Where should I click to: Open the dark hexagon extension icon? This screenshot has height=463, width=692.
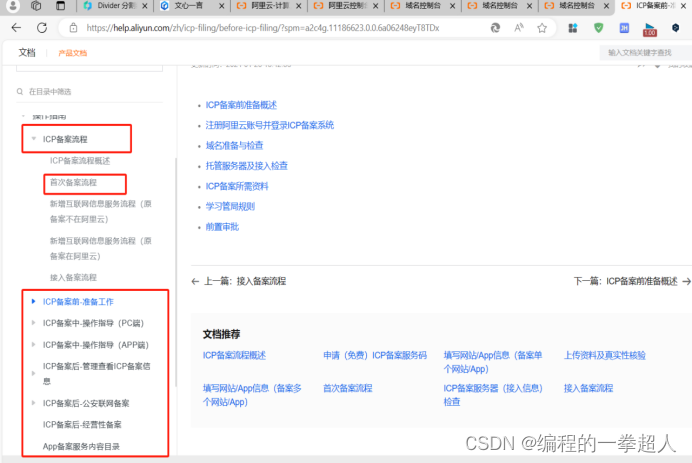675,28
